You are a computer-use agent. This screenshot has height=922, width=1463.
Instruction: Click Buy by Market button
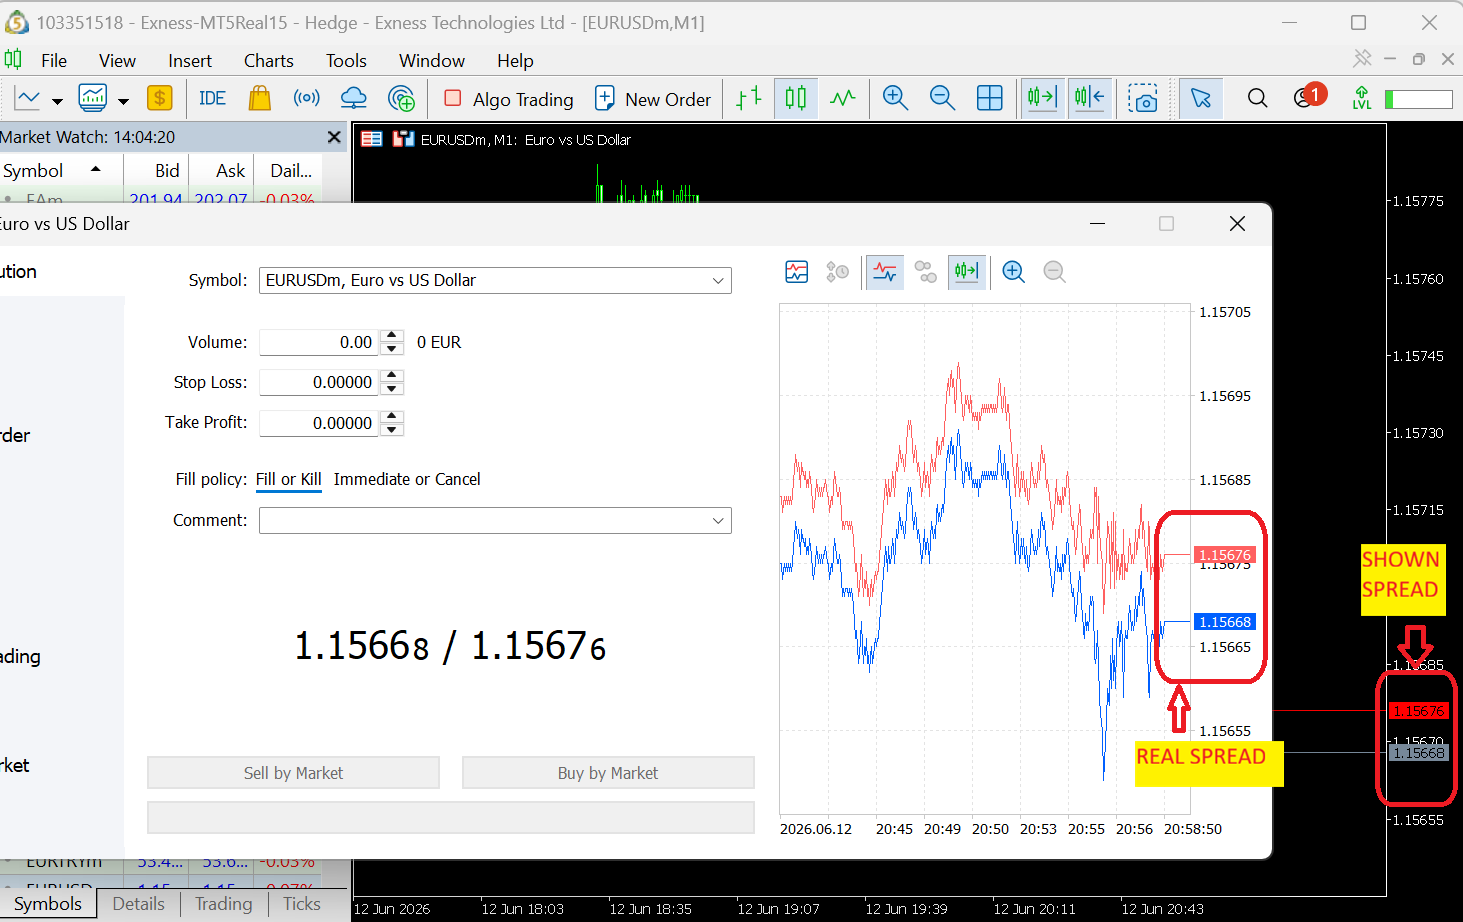pos(608,773)
